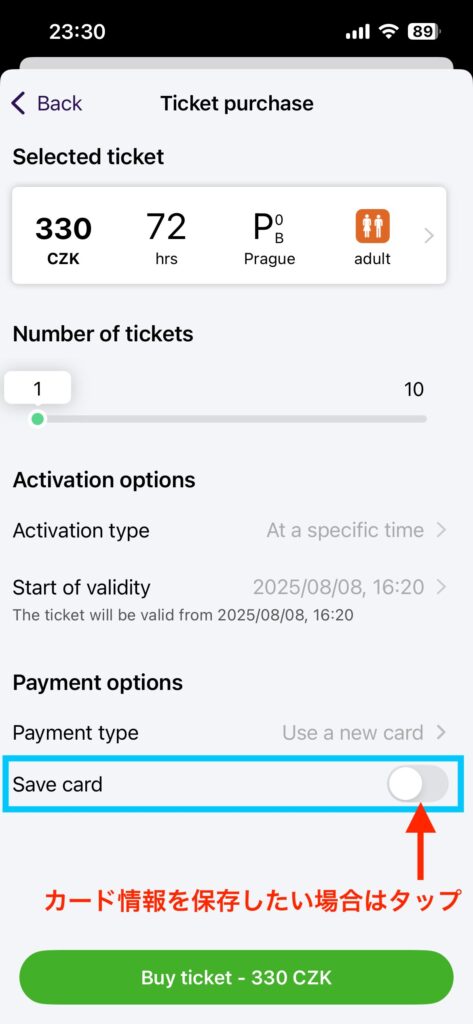Tap the 330 CZK price in ticket card

coord(63,238)
